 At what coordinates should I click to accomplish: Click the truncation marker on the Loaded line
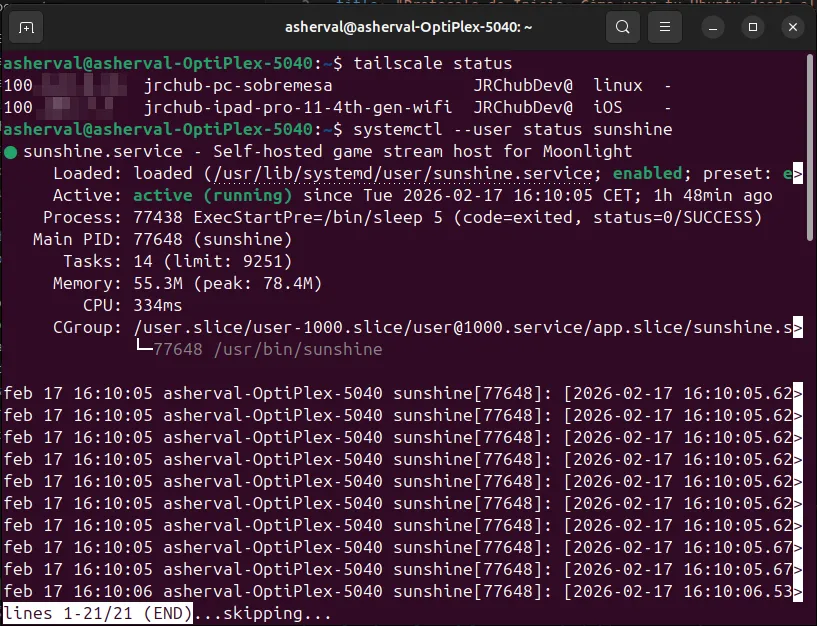point(798,174)
